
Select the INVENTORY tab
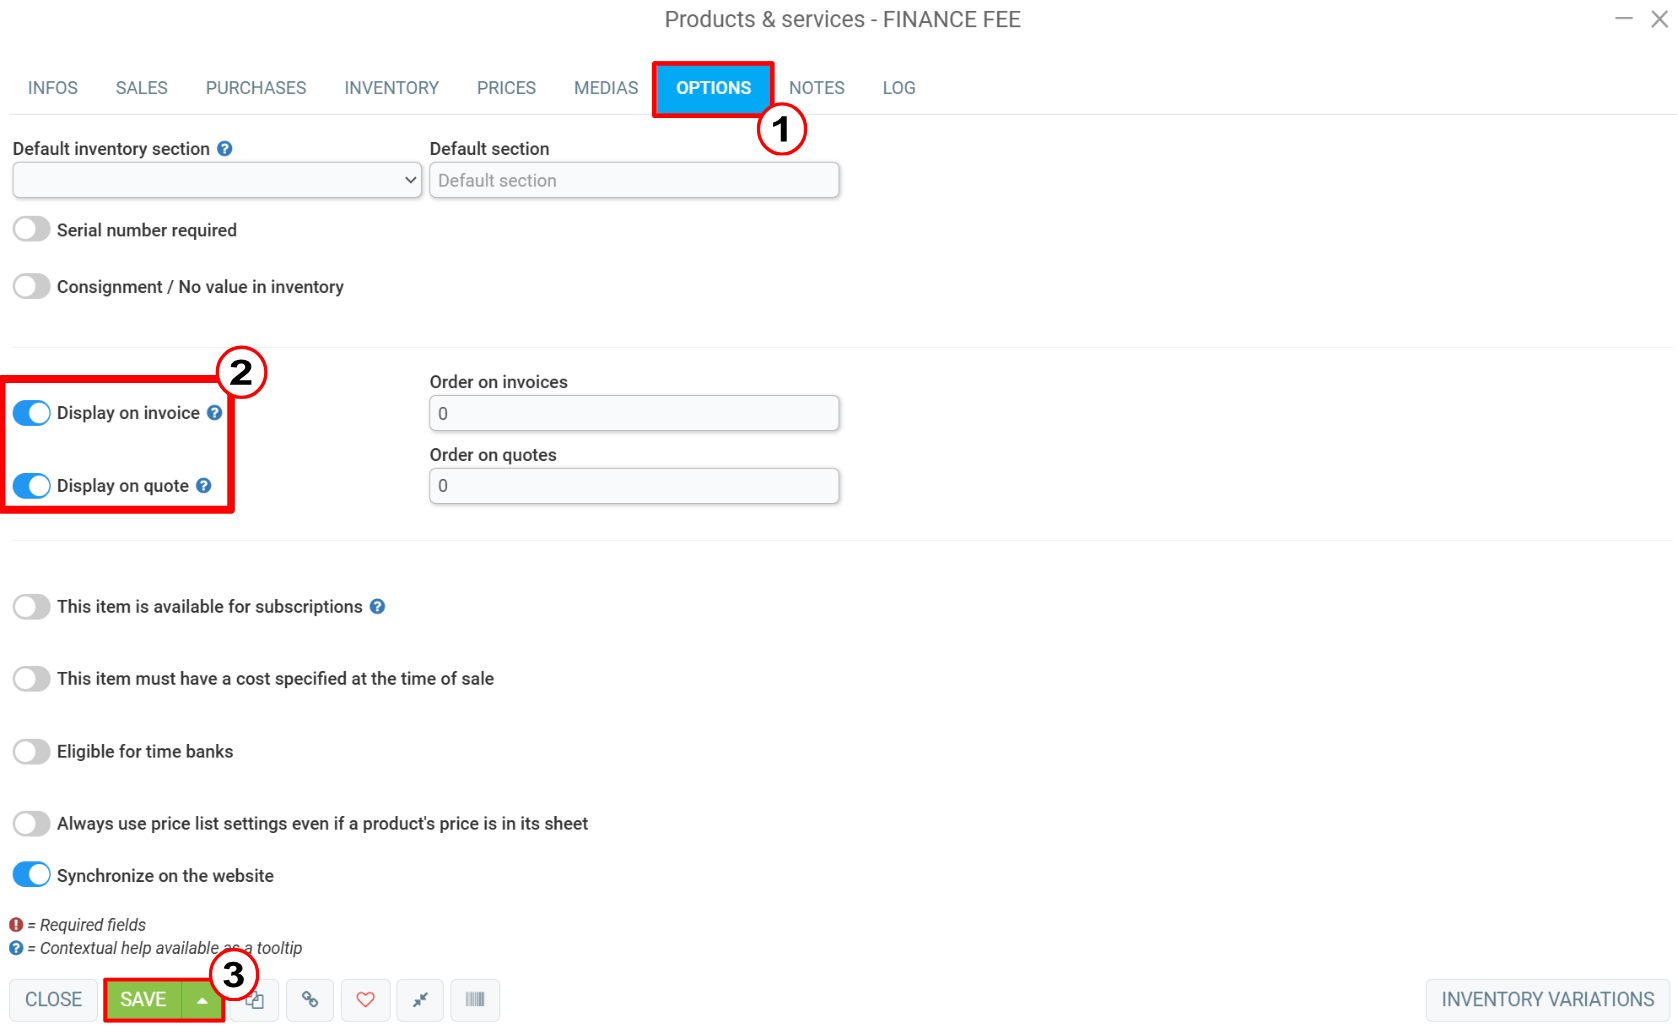[x=392, y=88]
